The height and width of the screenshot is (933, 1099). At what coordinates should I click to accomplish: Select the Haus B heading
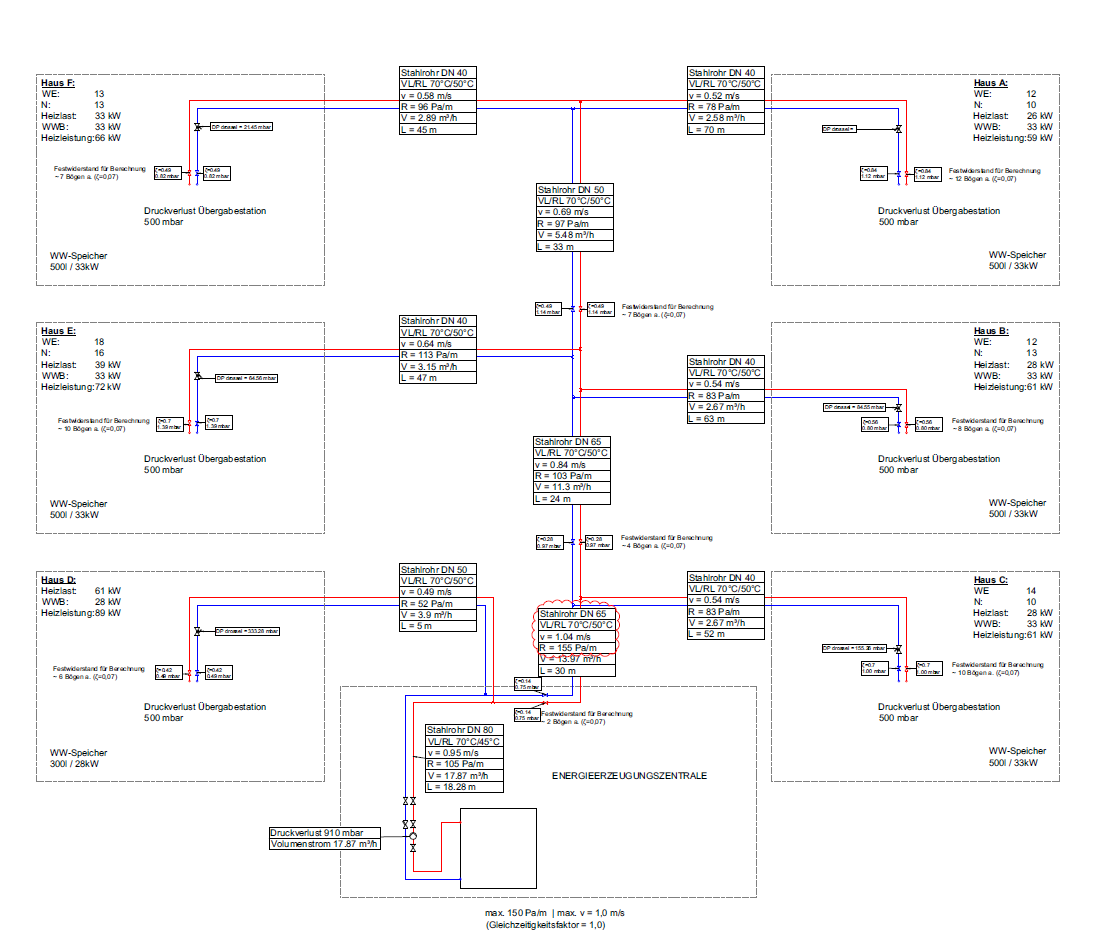click(990, 330)
